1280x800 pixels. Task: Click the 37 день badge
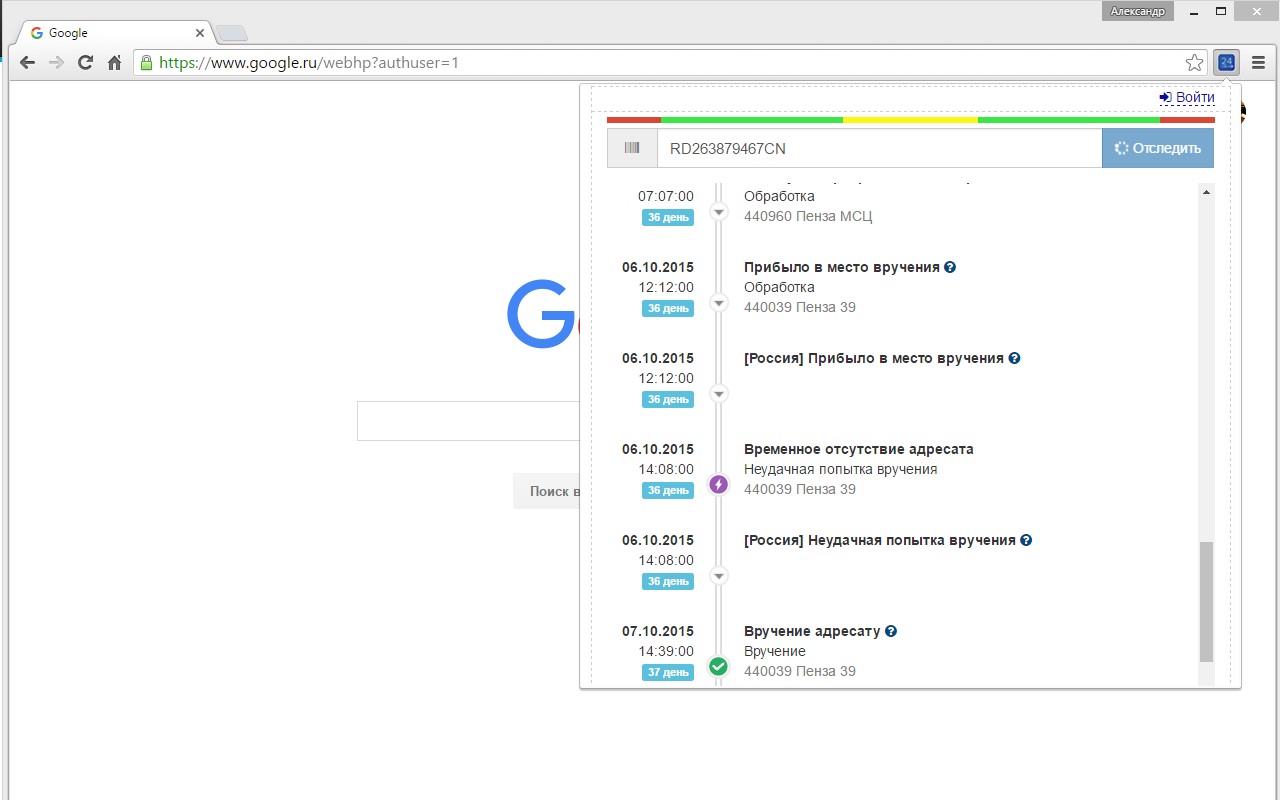coord(668,672)
